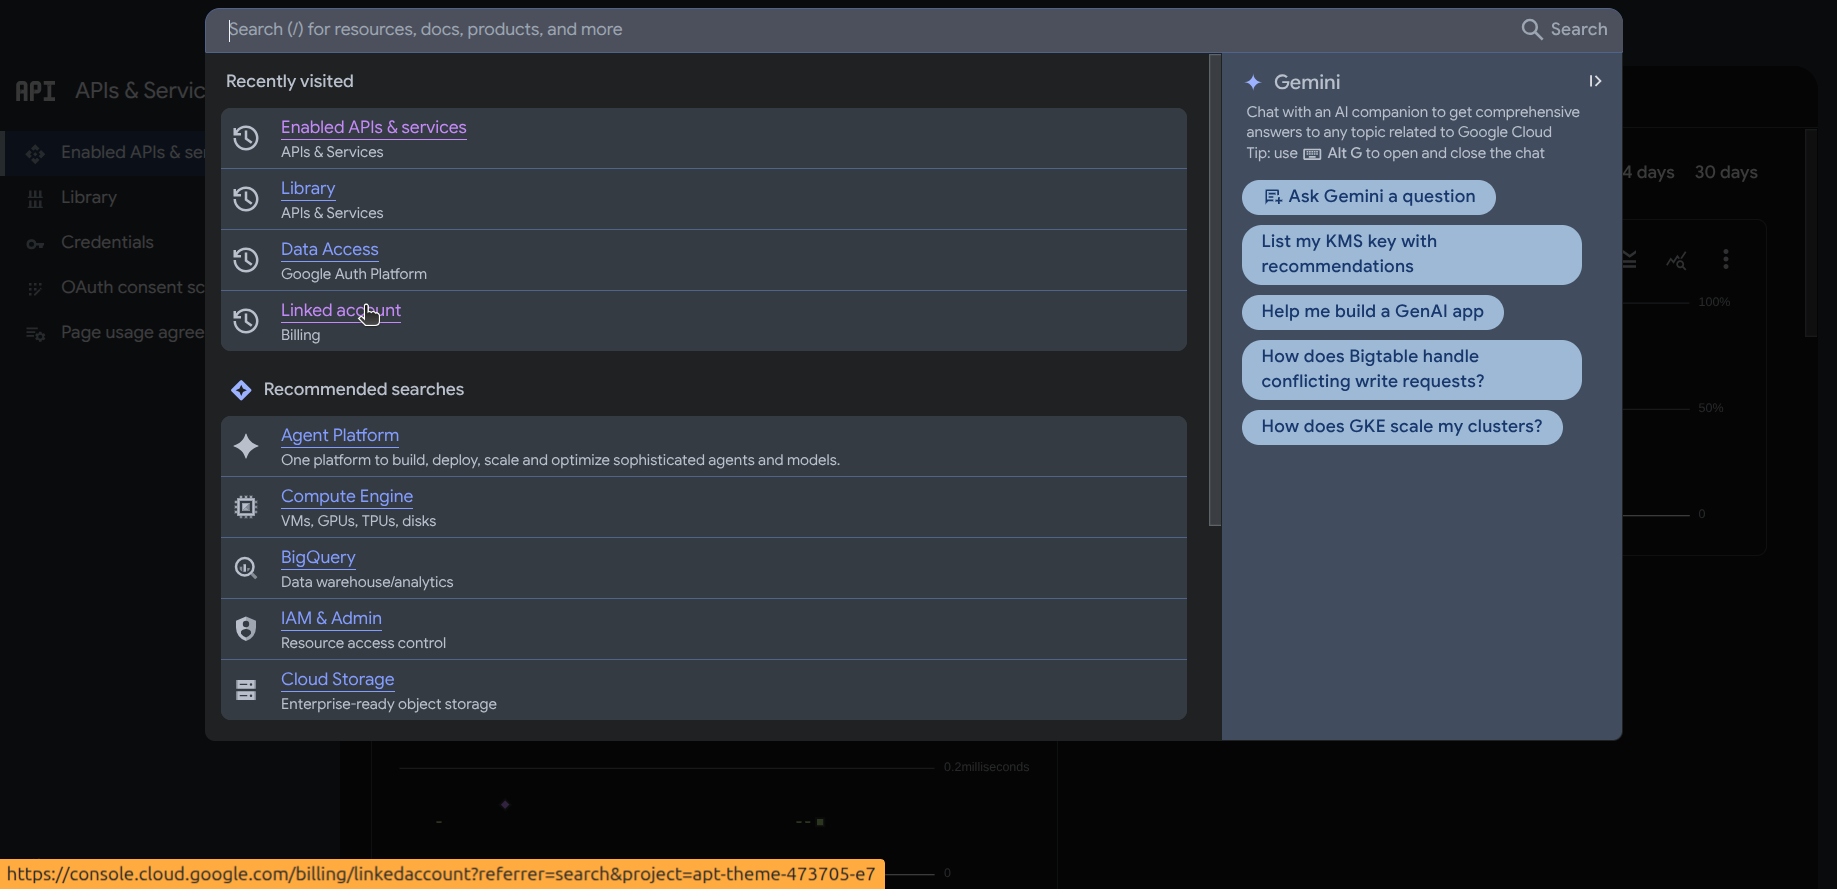Click the Enabled APIs icon in the background sidebar
The image size is (1837, 889).
click(x=35, y=153)
